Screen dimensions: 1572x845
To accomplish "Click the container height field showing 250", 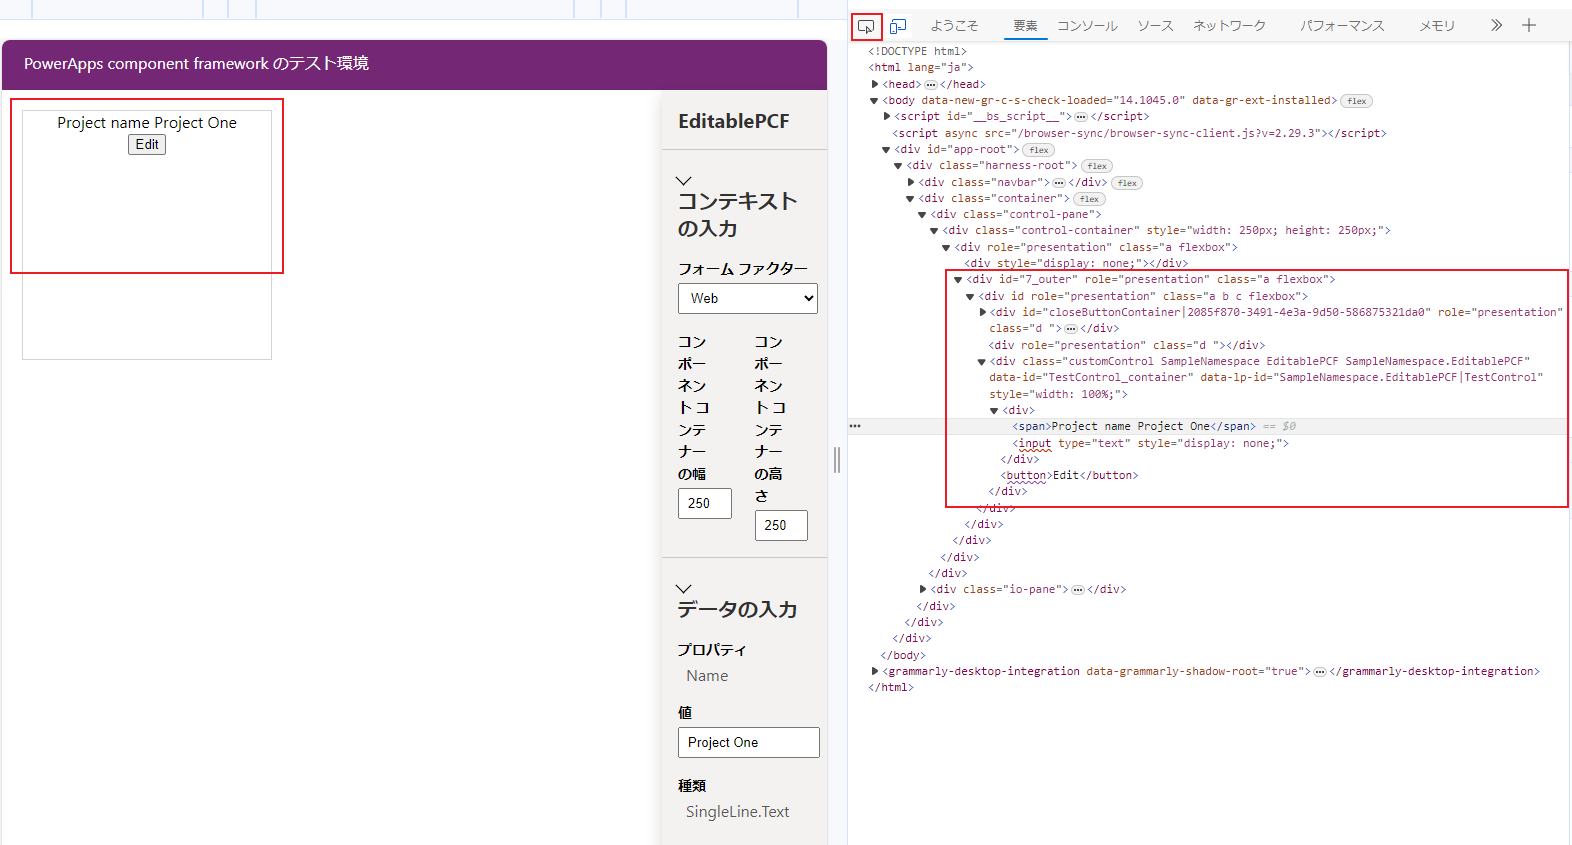I will [781, 525].
